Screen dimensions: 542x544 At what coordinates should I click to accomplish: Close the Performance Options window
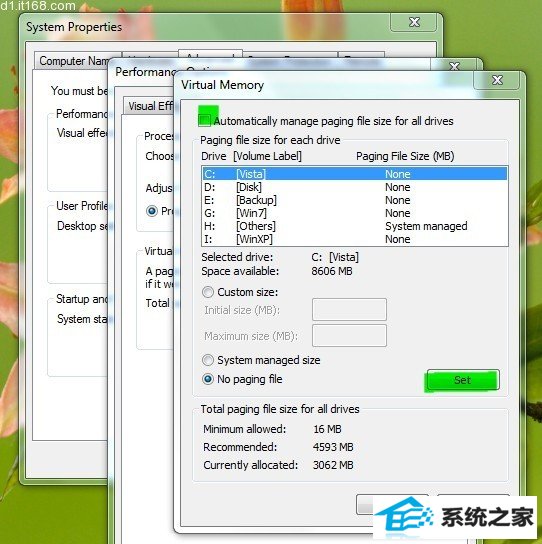point(455,66)
